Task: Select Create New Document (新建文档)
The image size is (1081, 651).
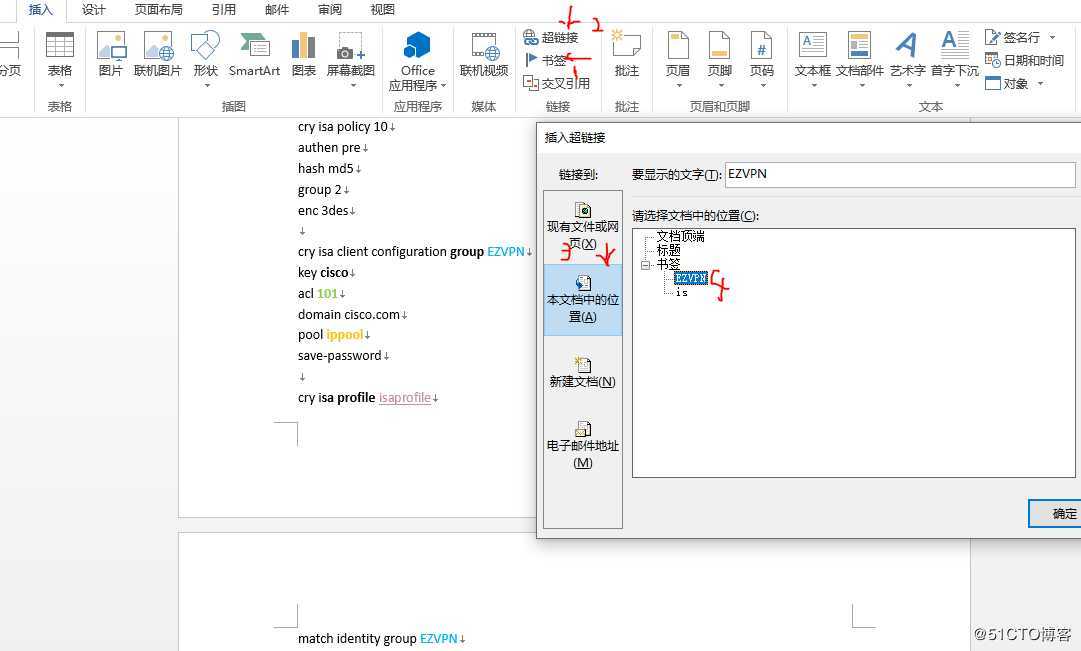Action: (583, 372)
